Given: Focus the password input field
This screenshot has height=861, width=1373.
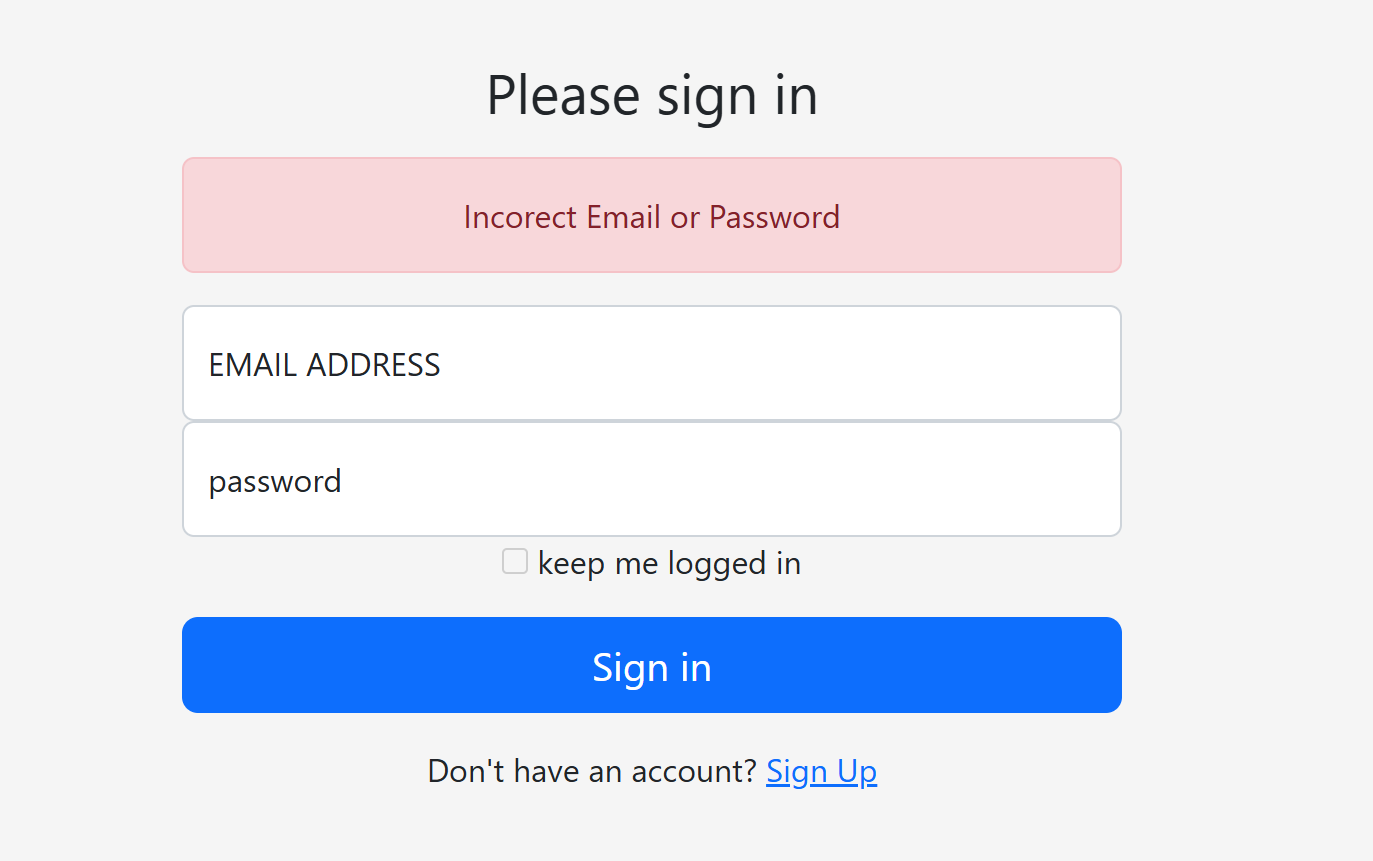Looking at the screenshot, I should (651, 479).
